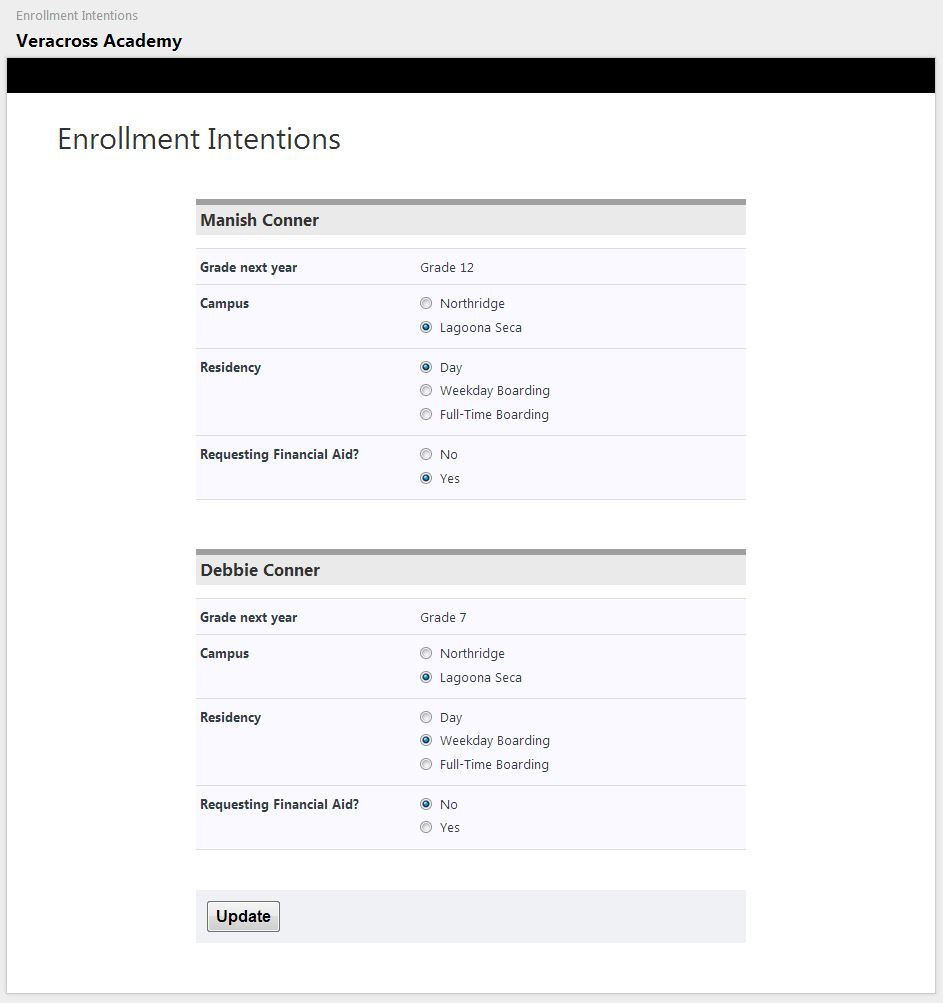943x1003 pixels.
Task: Select Lagoona Seca campus for Manish Conner
Action: (426, 327)
